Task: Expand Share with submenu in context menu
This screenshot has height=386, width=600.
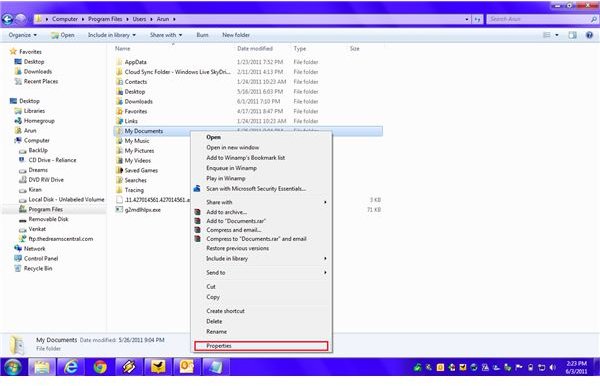Action: [x=262, y=202]
